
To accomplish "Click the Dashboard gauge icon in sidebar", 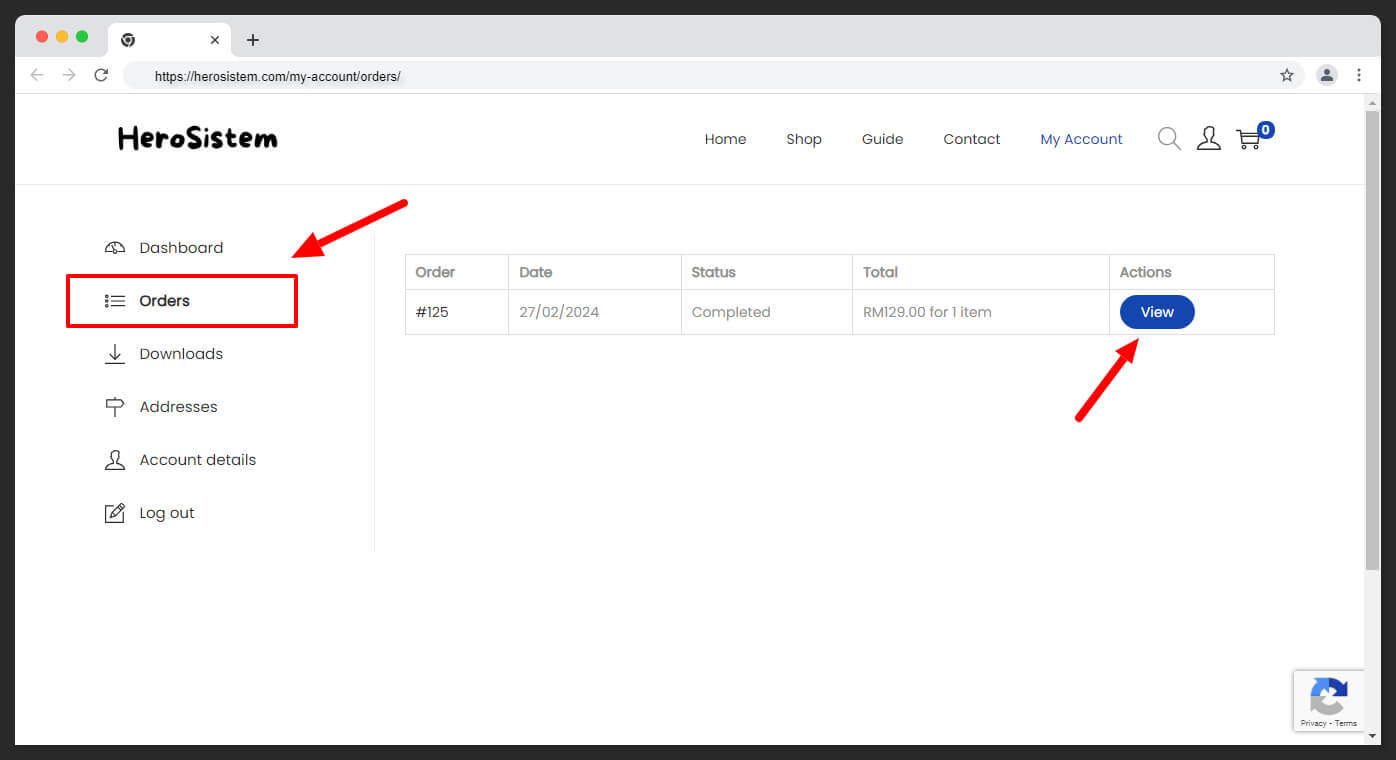I will point(115,248).
